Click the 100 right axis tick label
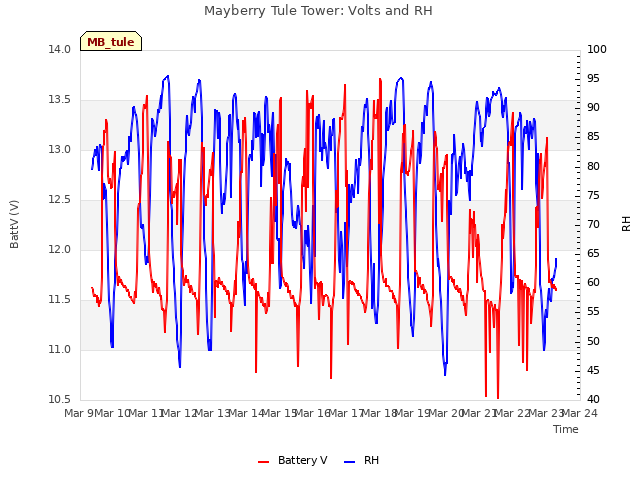 click(597, 49)
